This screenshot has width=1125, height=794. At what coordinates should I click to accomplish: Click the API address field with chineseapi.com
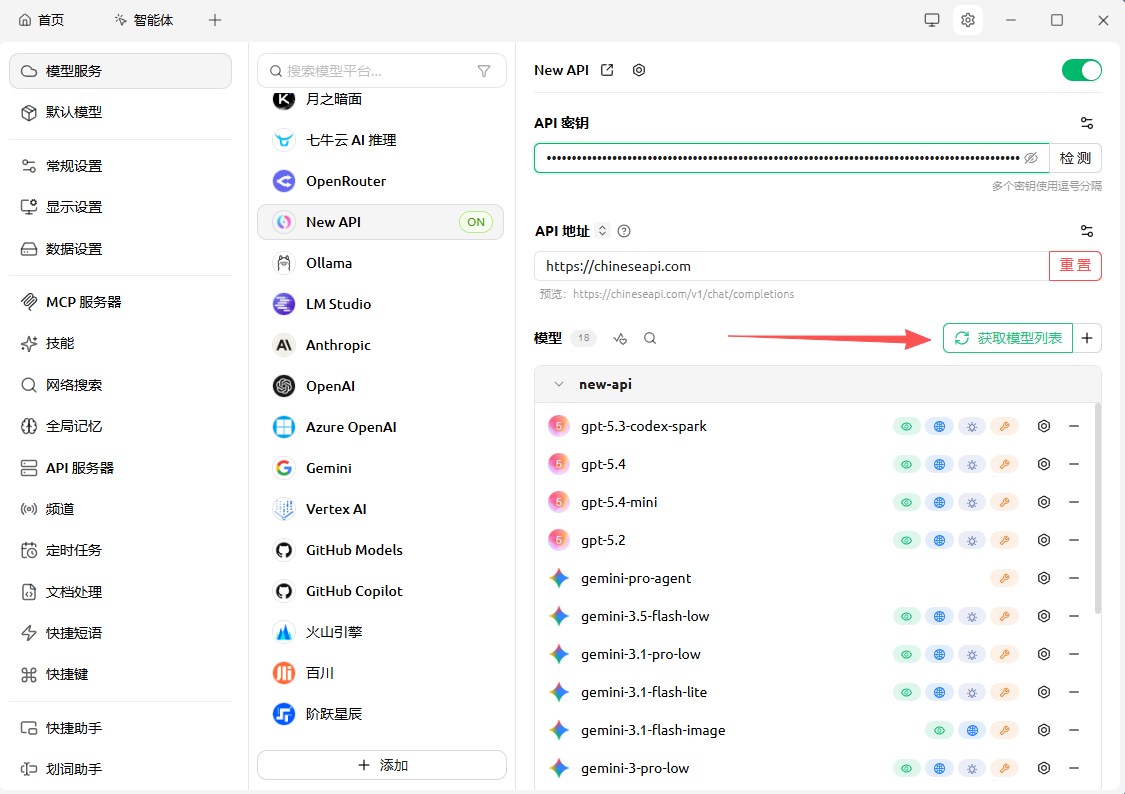pyautogui.click(x=791, y=266)
